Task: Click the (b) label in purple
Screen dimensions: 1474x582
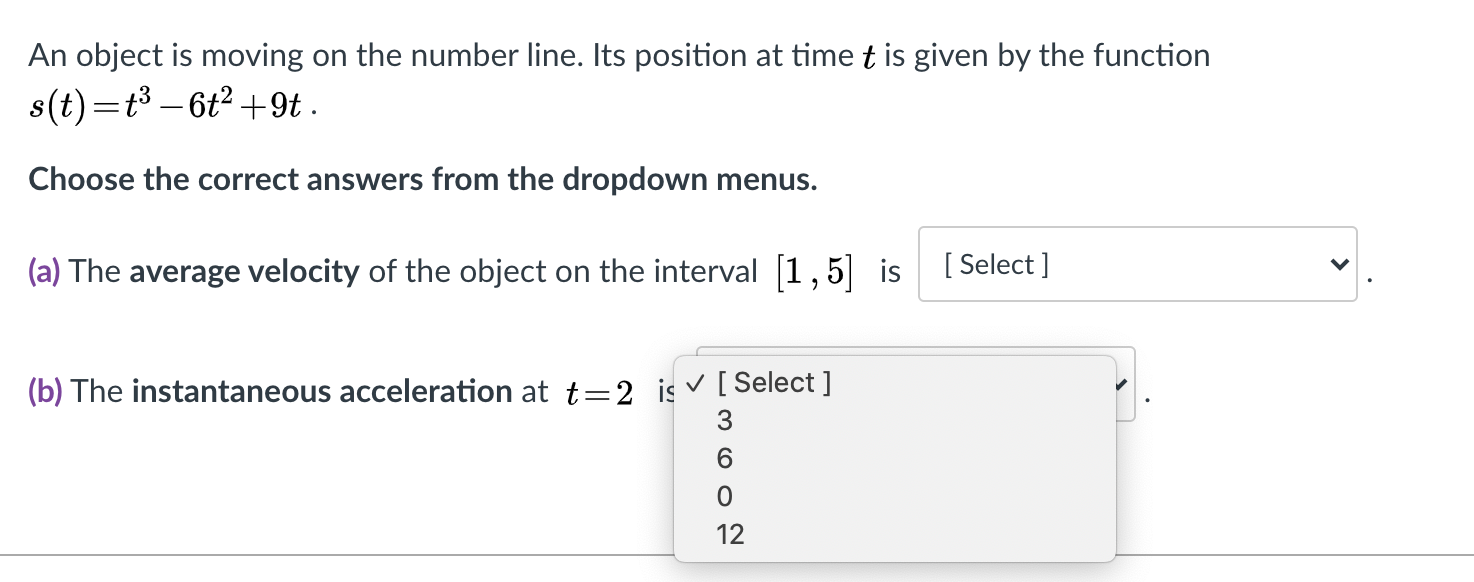Action: coord(45,391)
